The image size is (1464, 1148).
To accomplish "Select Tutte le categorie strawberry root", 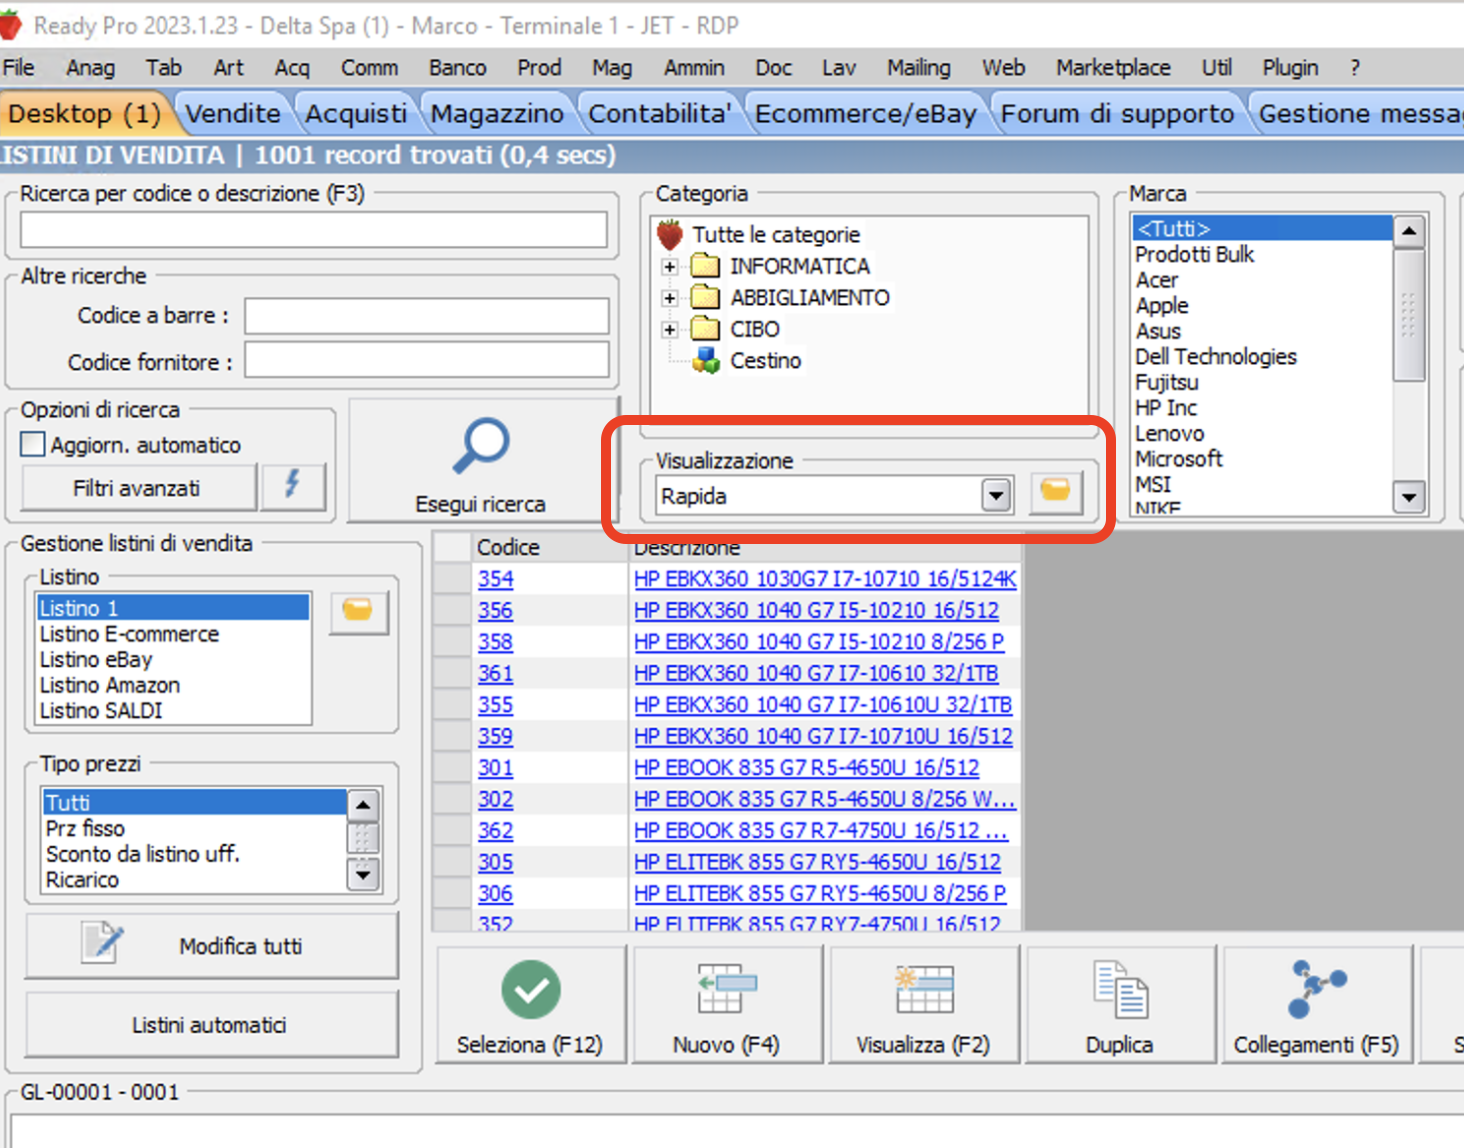I will pyautogui.click(x=670, y=235).
